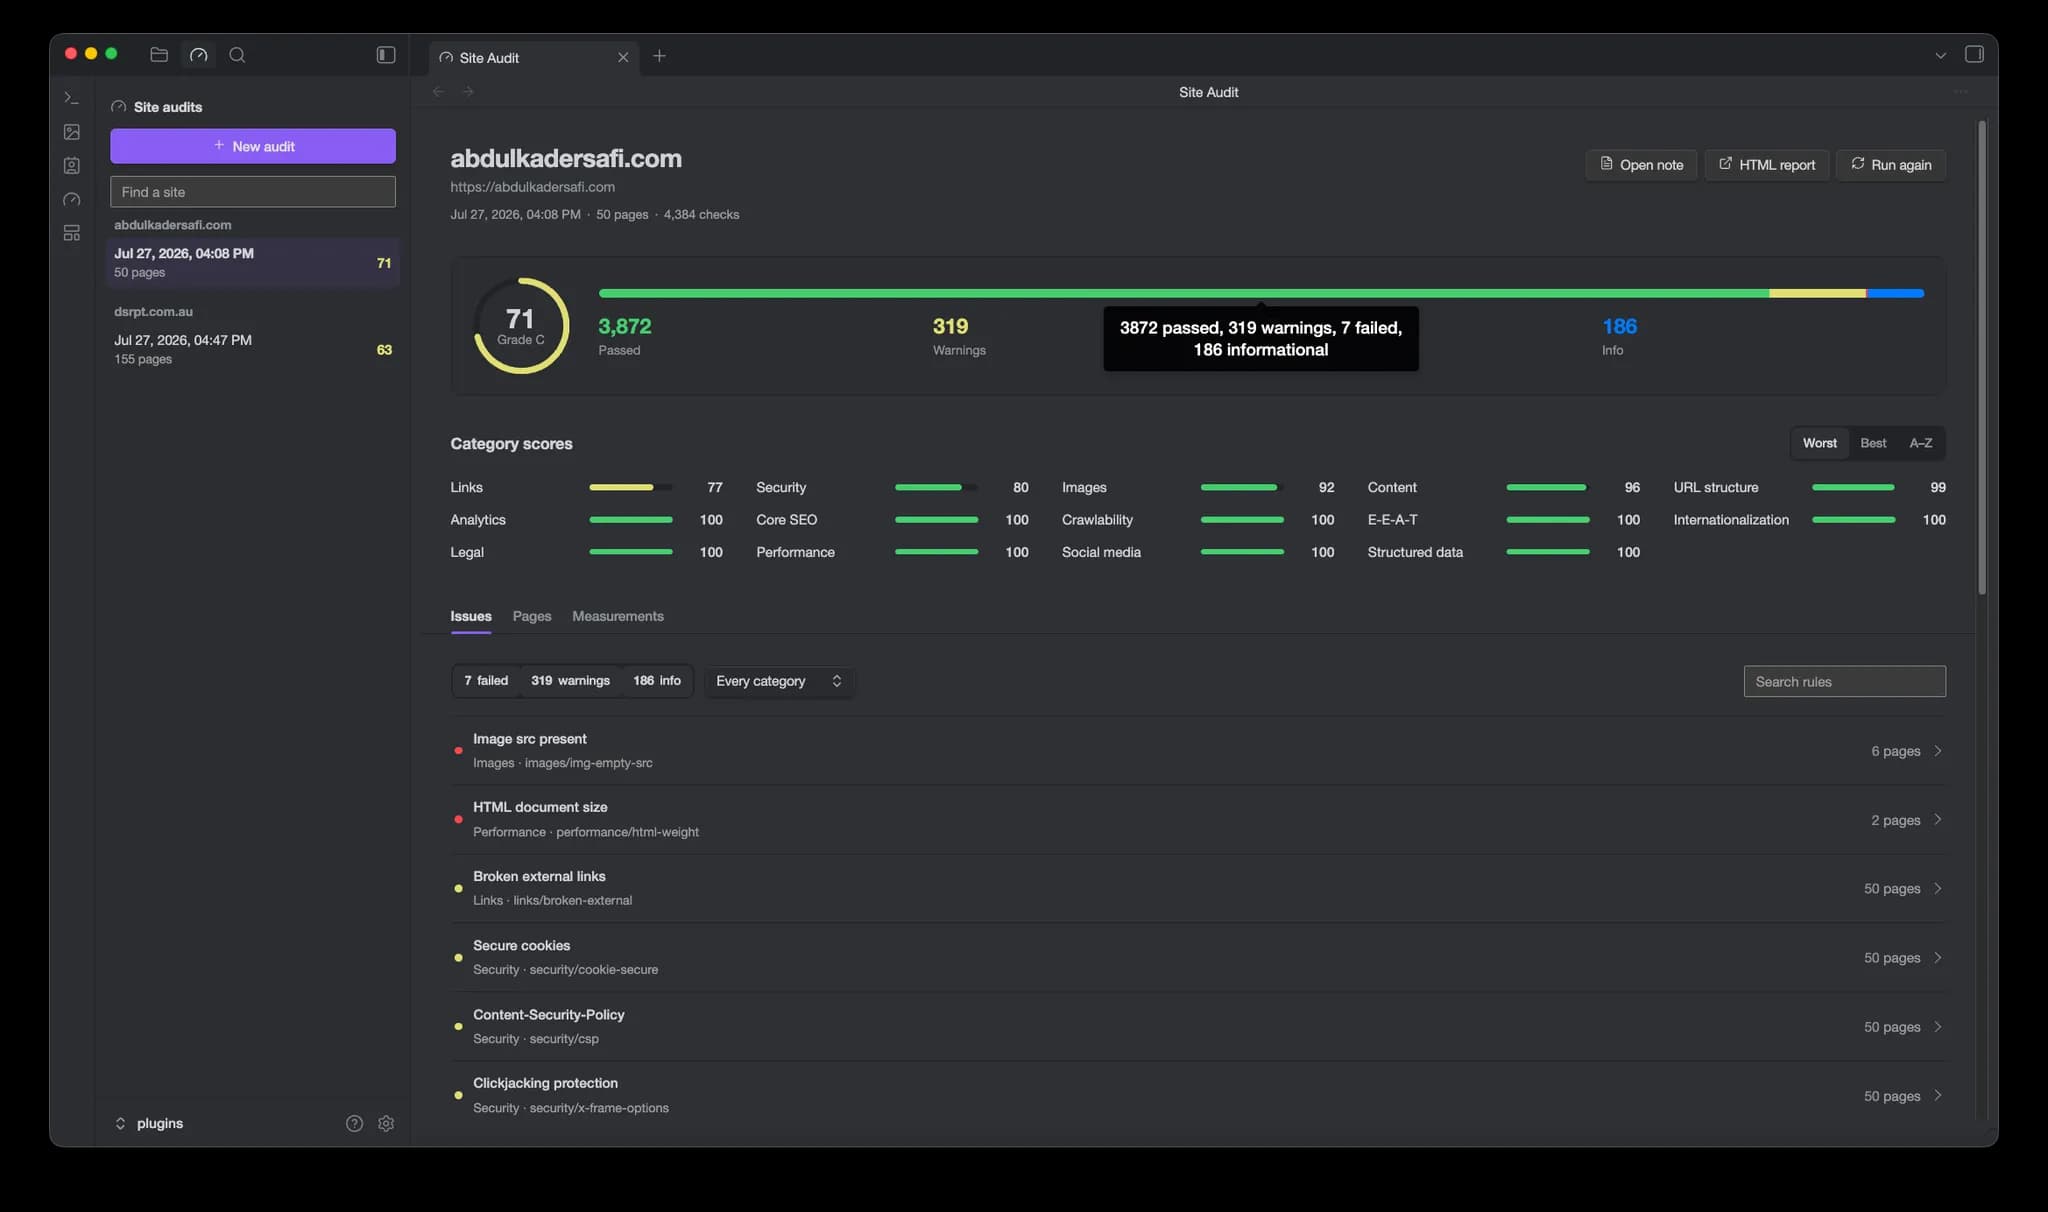Click the HTML report button
2048x1212 pixels.
[1767, 165]
